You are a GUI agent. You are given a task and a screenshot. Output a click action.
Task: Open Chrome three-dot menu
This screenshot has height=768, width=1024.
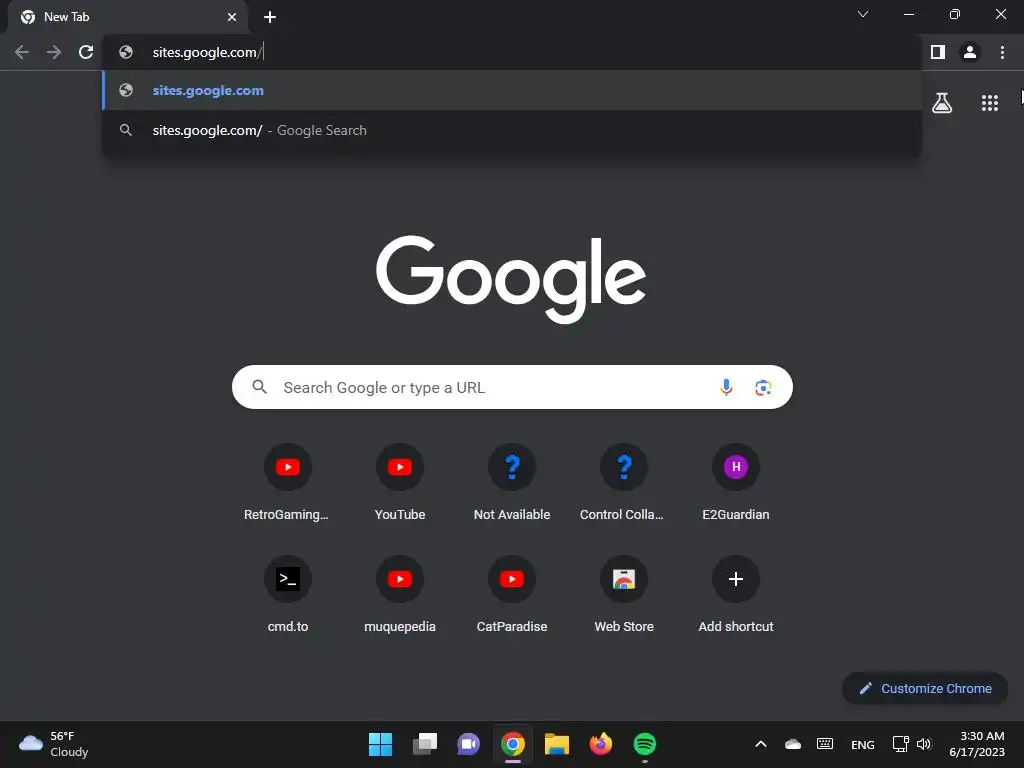(1002, 52)
